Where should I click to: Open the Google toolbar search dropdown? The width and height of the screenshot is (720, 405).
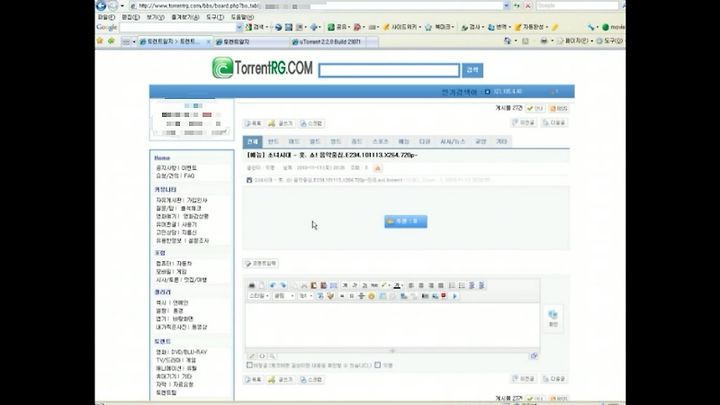click(x=239, y=28)
